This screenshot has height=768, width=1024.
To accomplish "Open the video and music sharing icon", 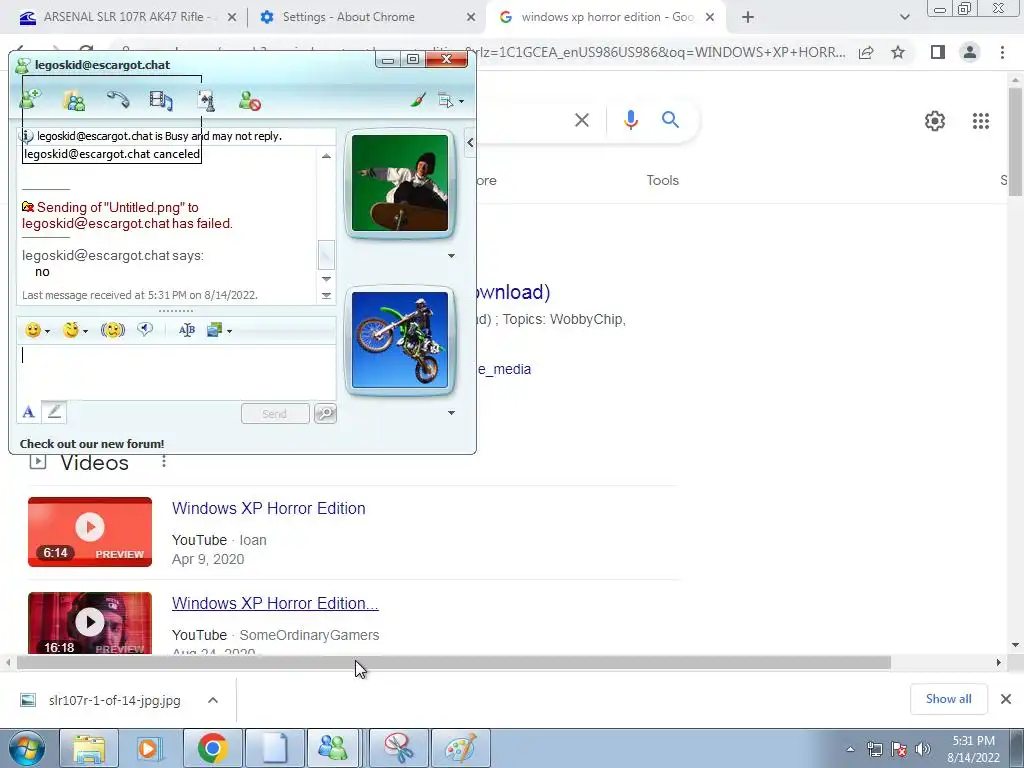I will (x=161, y=101).
